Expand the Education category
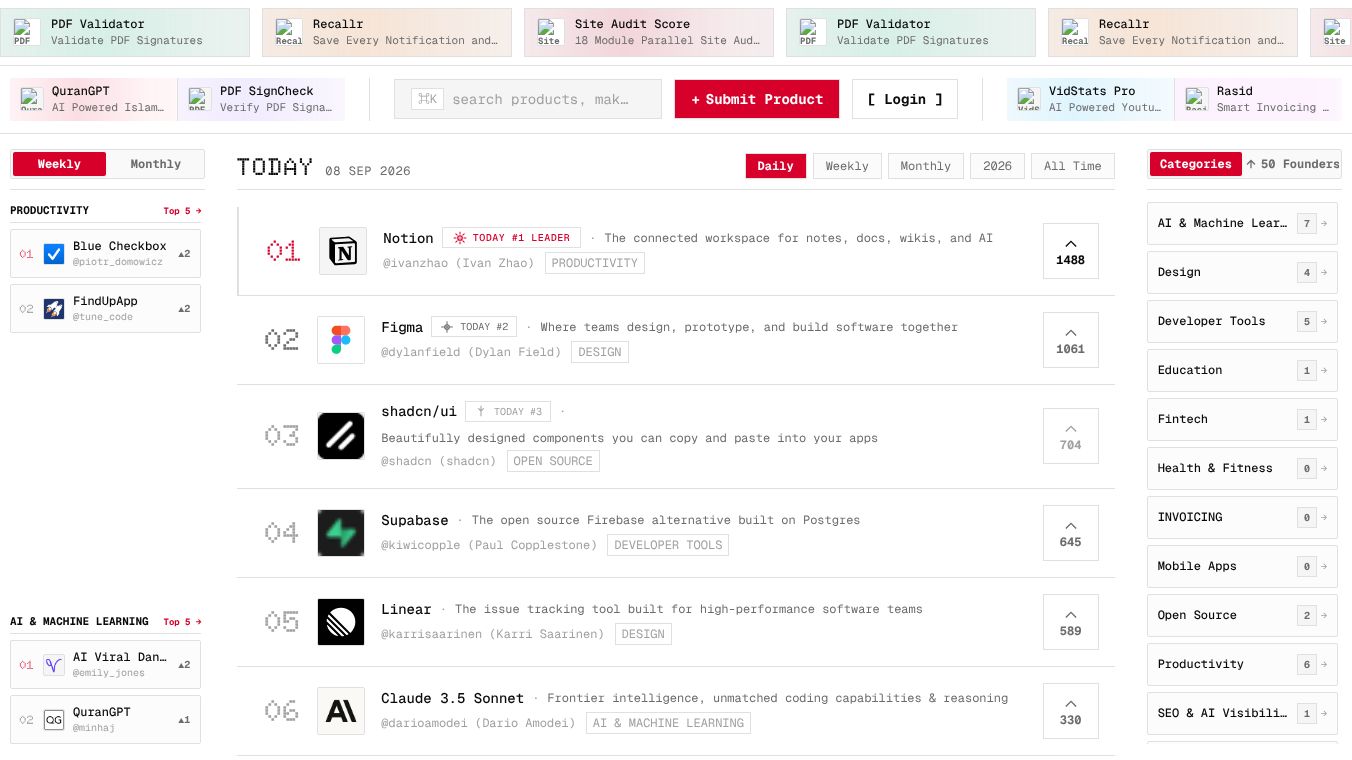This screenshot has height=760, width=1352. [1242, 370]
